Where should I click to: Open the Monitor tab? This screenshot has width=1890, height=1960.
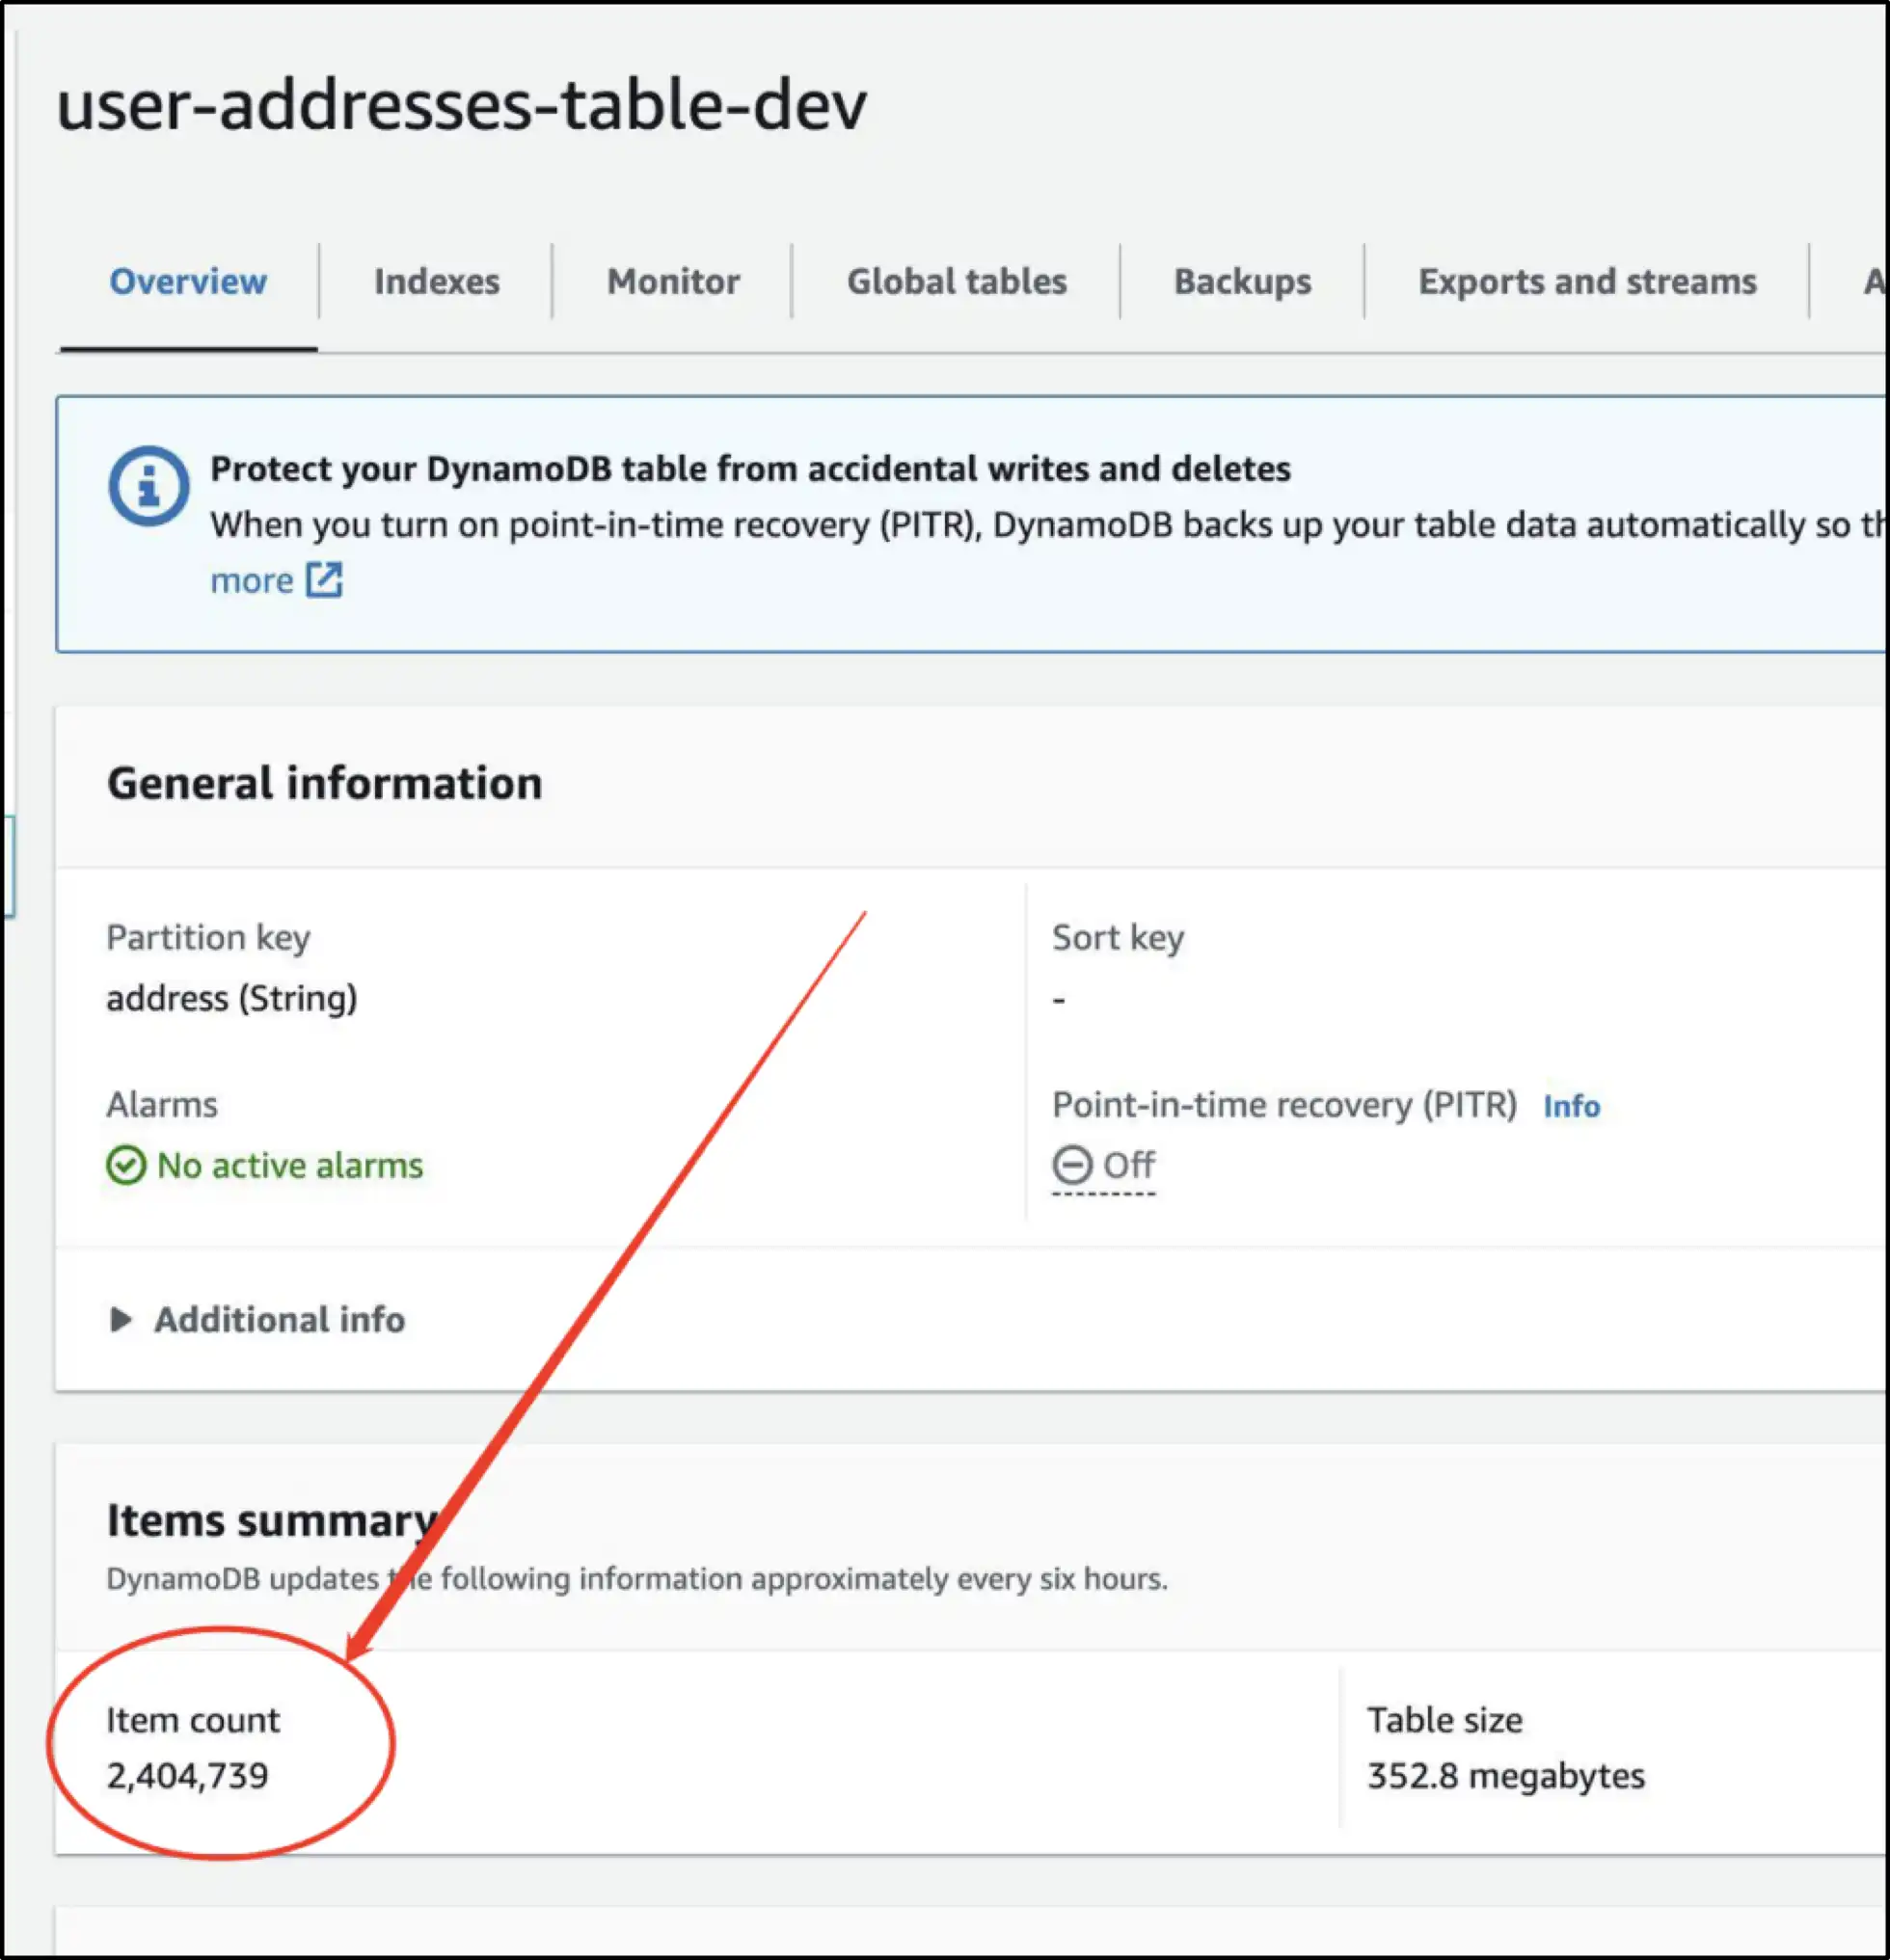tap(673, 281)
